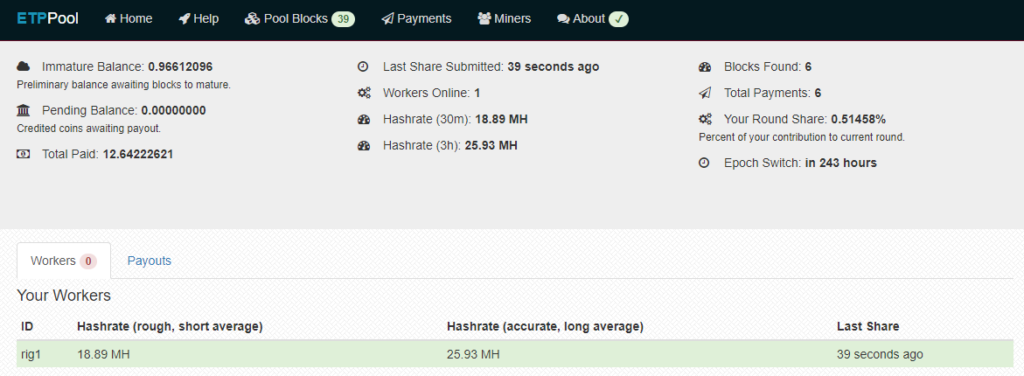1024x376 pixels.
Task: Click the Help rocket icon
Action: tap(184, 19)
